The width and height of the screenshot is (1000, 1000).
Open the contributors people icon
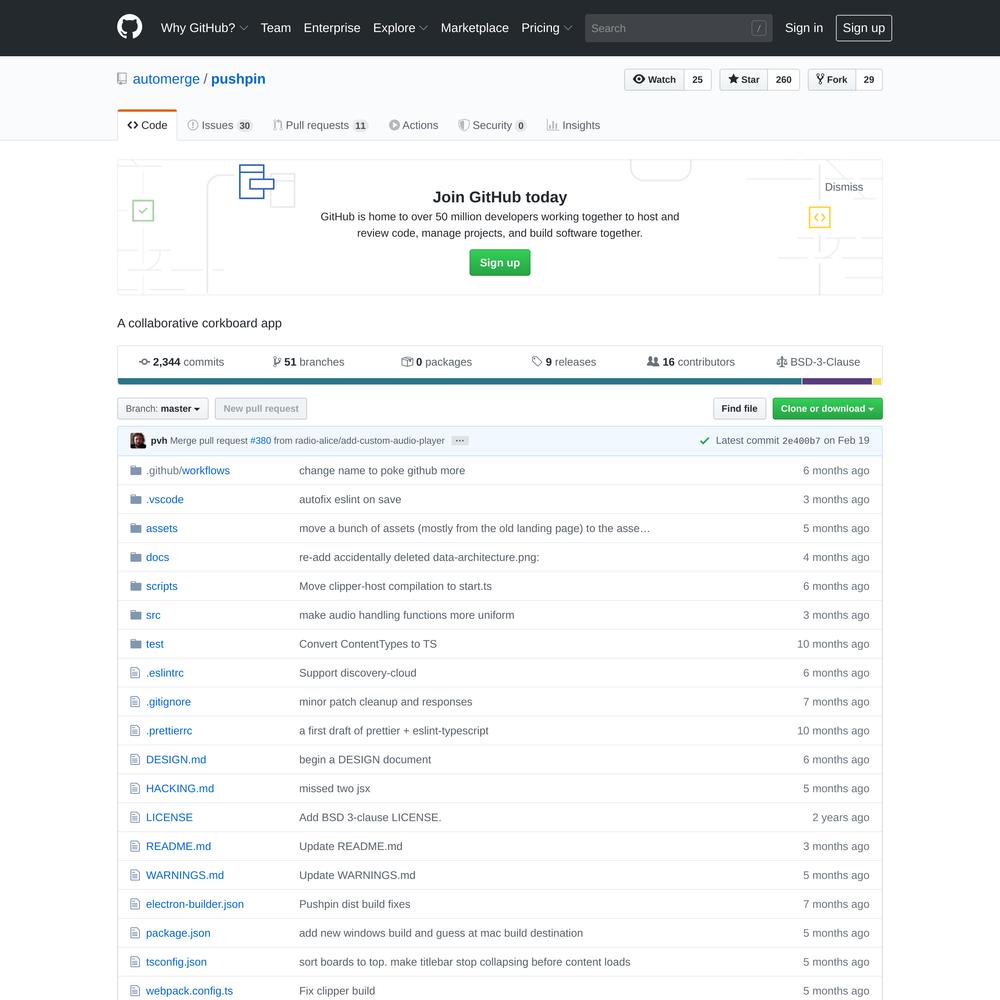click(x=653, y=362)
